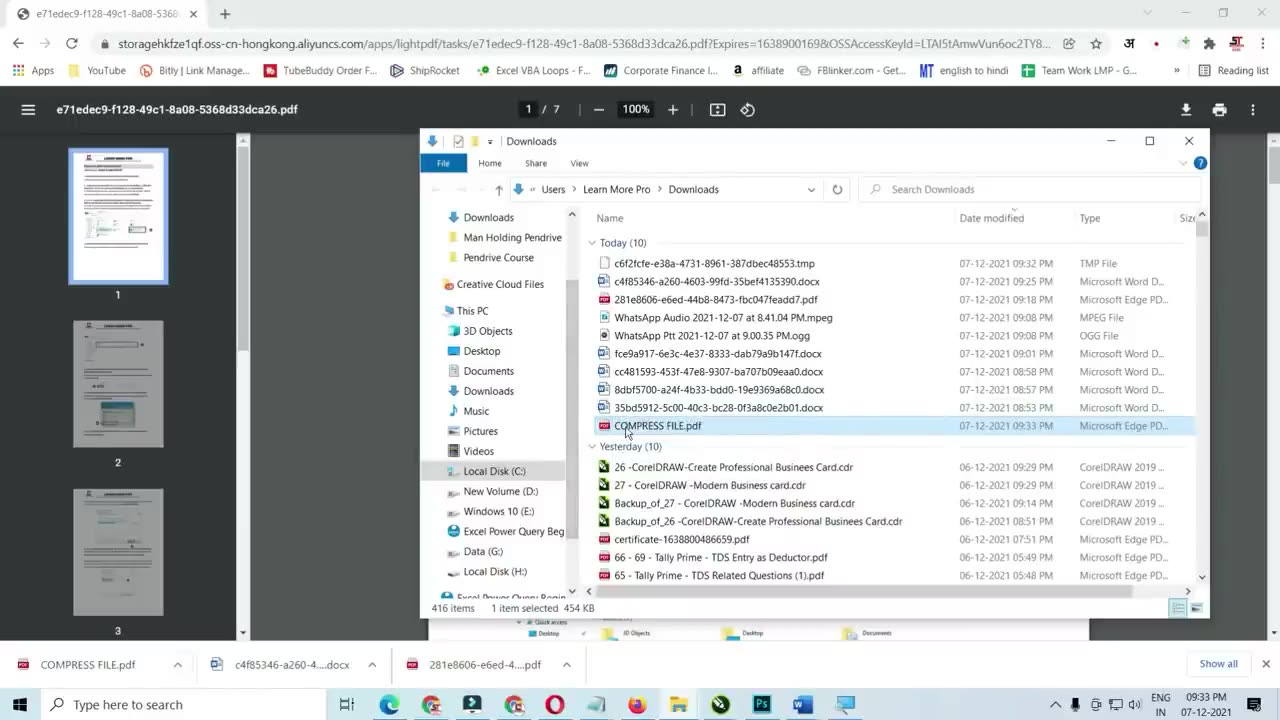Open the Explorer File menu

[x=443, y=163]
